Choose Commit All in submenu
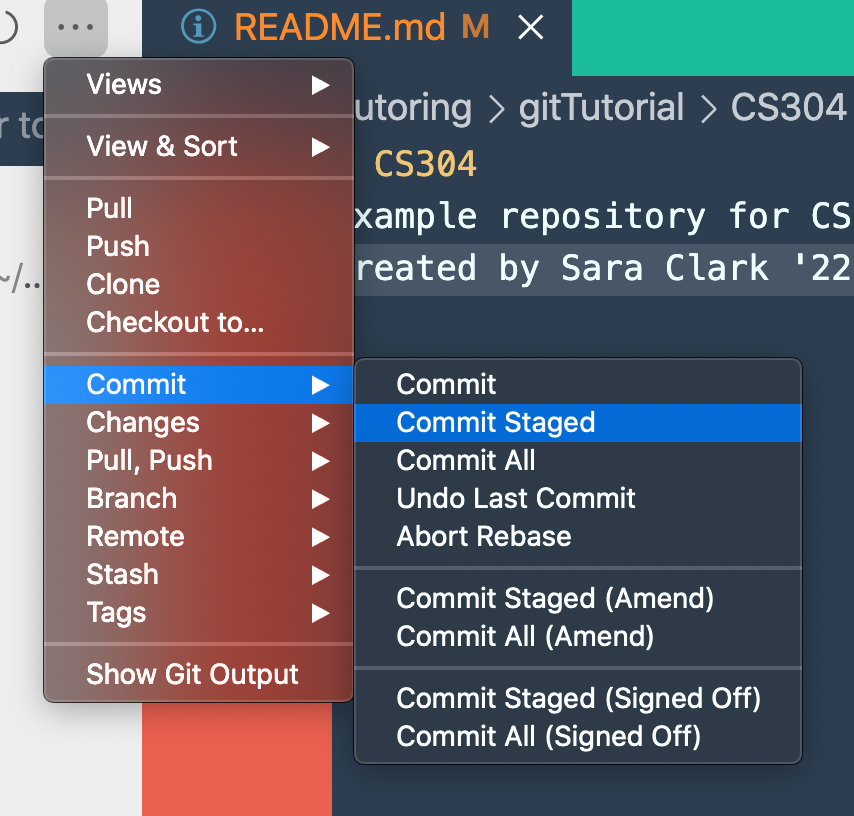This screenshot has height=816, width=854. click(578, 461)
